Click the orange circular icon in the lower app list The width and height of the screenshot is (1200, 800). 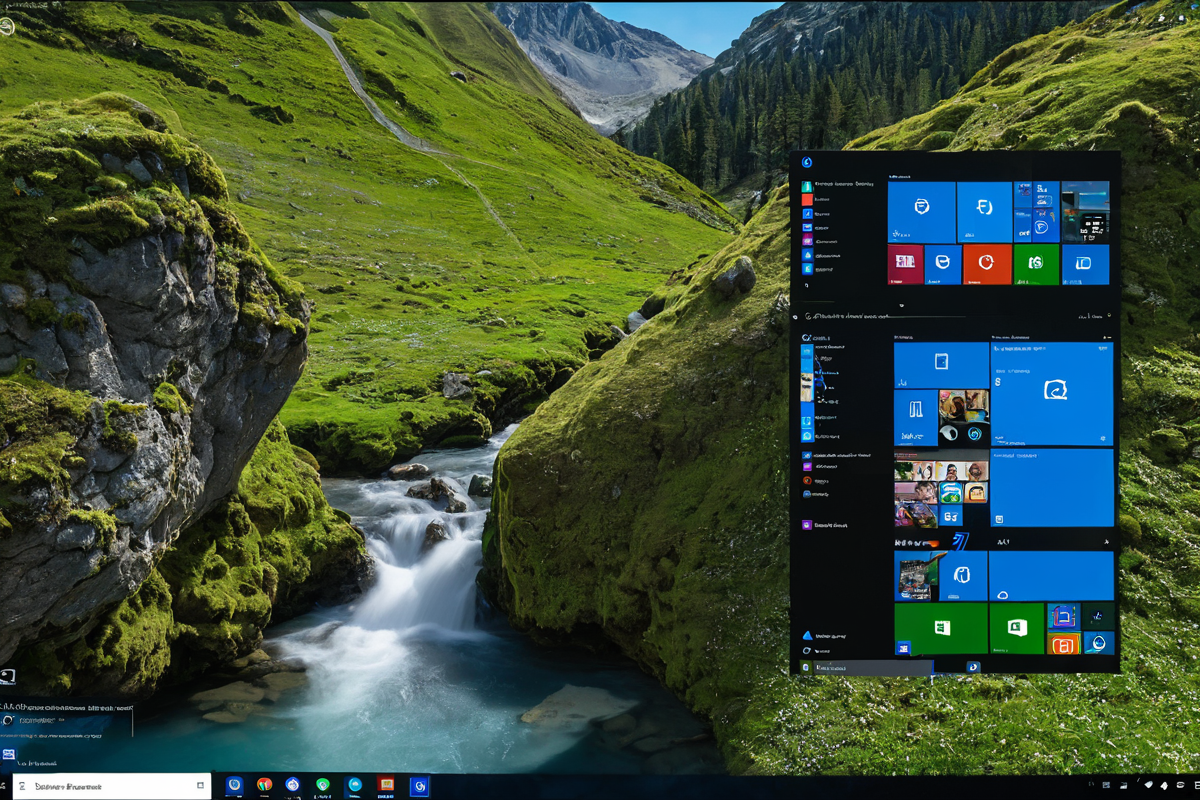tap(807, 481)
